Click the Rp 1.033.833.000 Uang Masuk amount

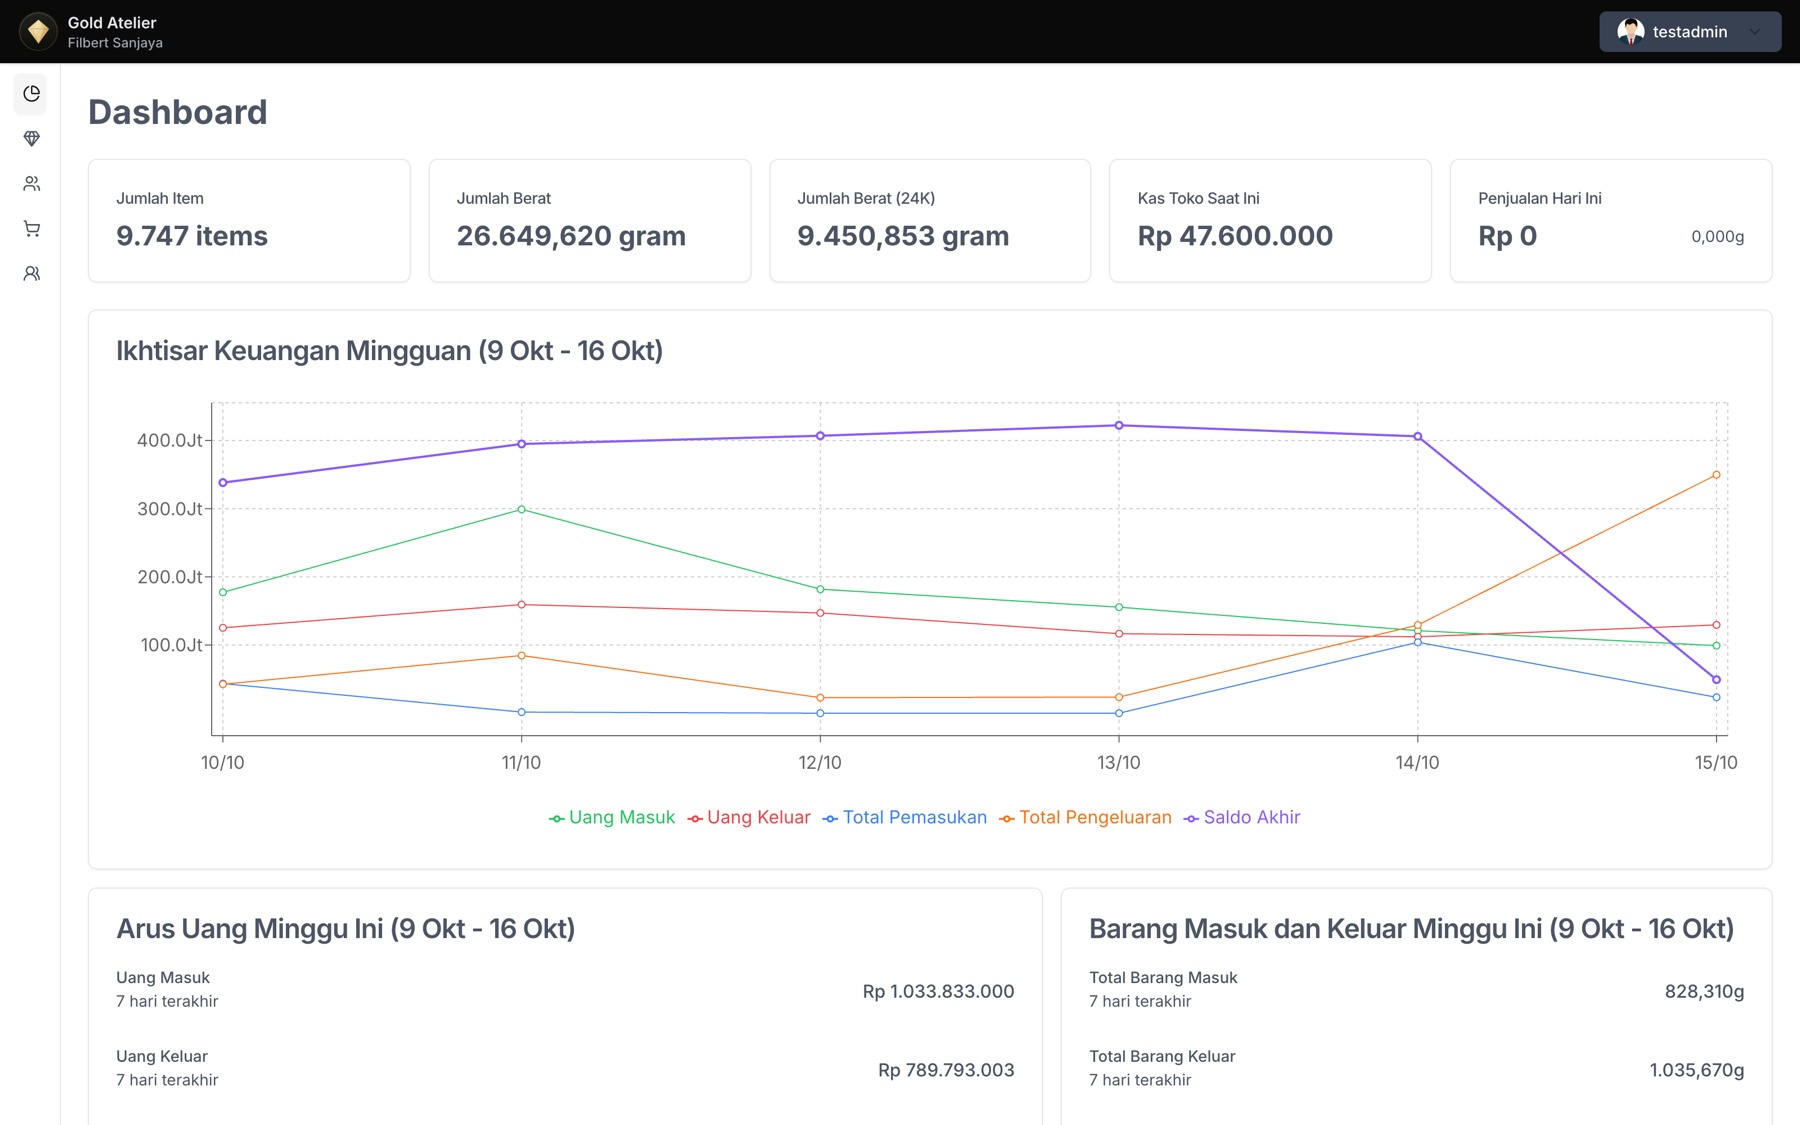(x=938, y=991)
